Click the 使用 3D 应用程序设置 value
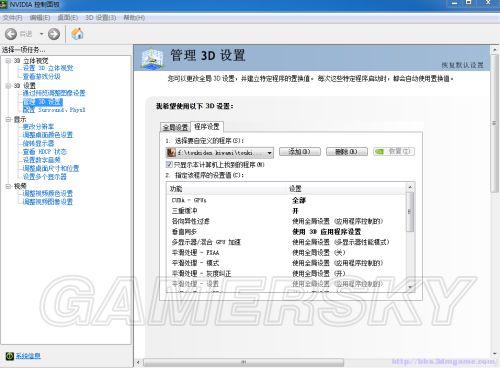The image size is (500, 368). [x=326, y=232]
